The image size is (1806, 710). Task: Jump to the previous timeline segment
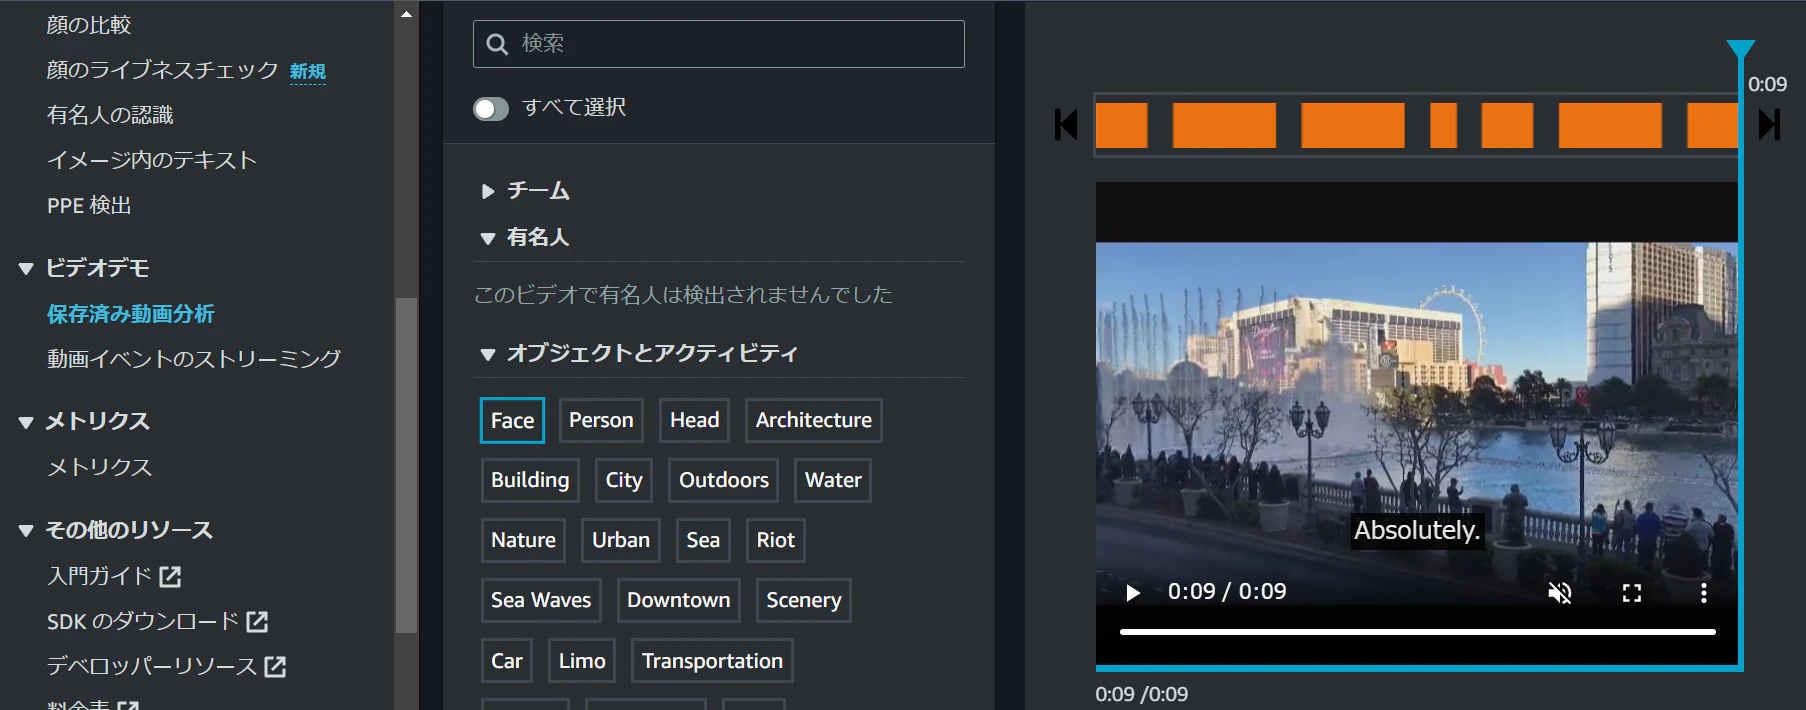pos(1066,125)
